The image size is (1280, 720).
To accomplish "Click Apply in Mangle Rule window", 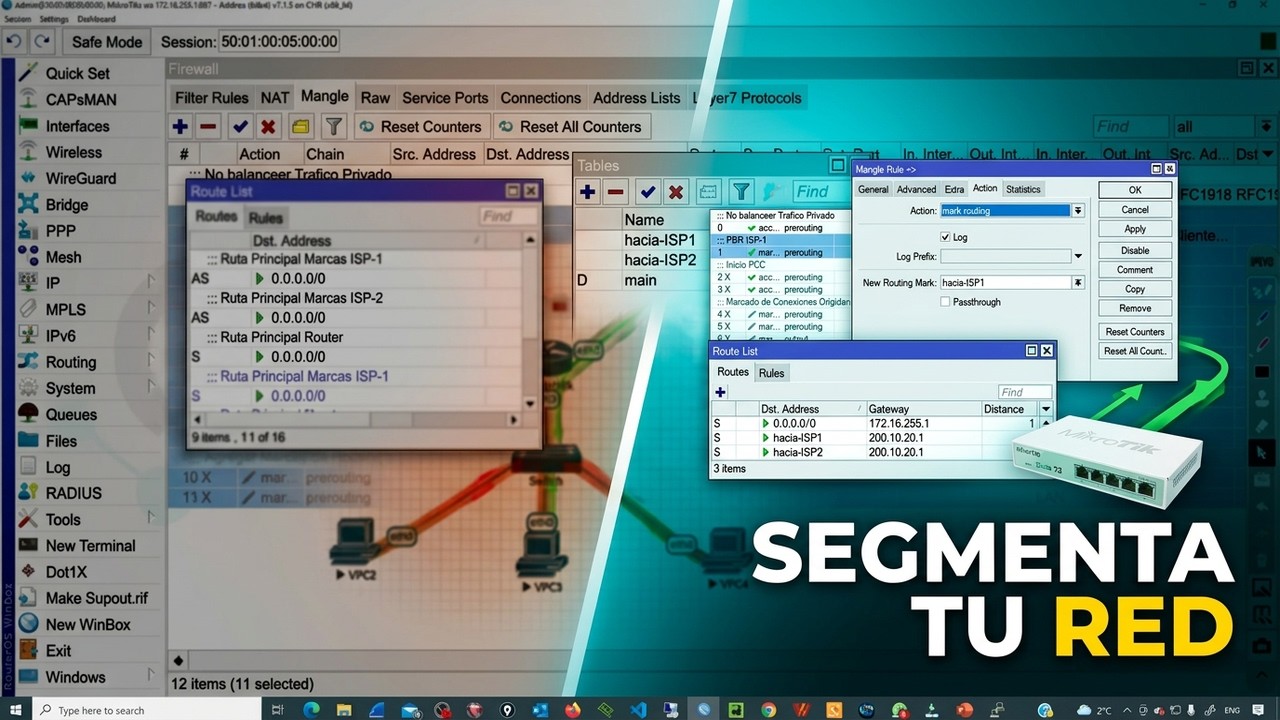I will (1135, 229).
